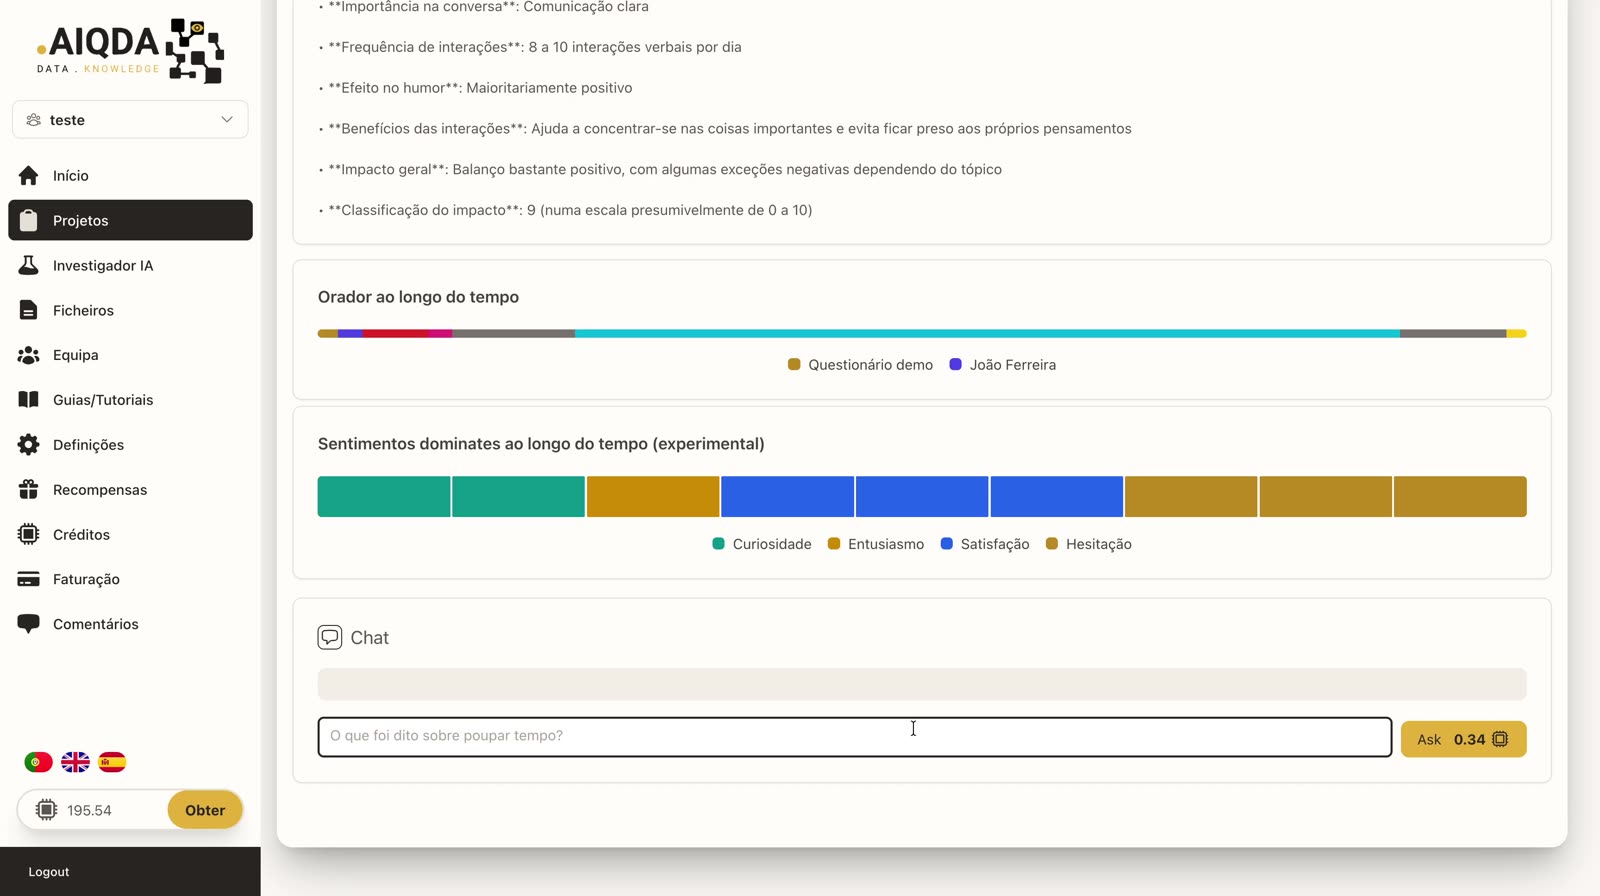Click the Curiosidade legend entry
The width and height of the screenshot is (1600, 896).
coord(762,544)
